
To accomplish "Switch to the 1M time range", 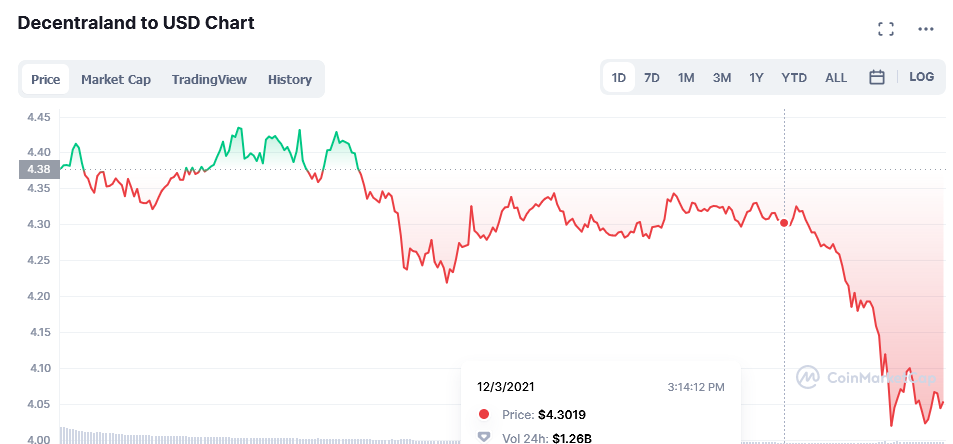I will coord(686,78).
